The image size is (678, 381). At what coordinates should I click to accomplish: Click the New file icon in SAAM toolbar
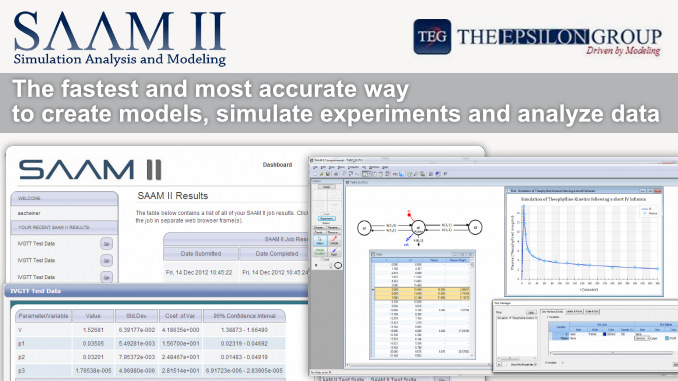click(315, 174)
